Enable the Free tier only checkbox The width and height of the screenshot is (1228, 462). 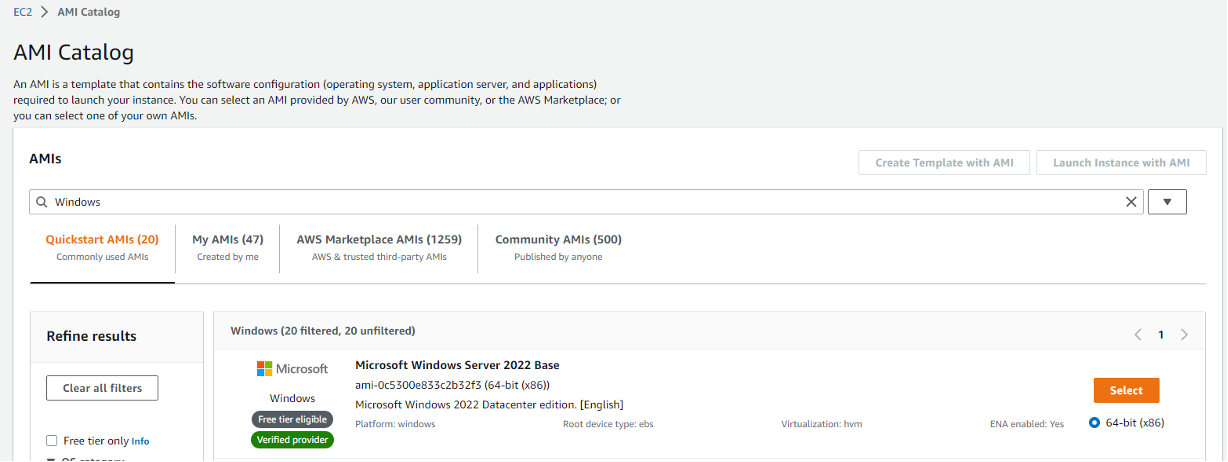[x=52, y=441]
